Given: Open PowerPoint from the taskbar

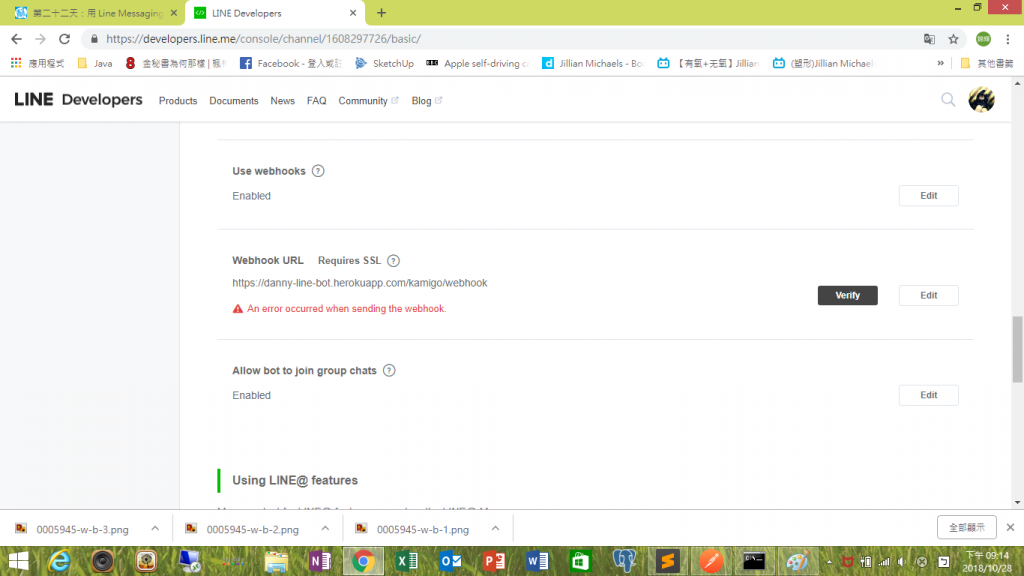Looking at the screenshot, I should [x=494, y=561].
